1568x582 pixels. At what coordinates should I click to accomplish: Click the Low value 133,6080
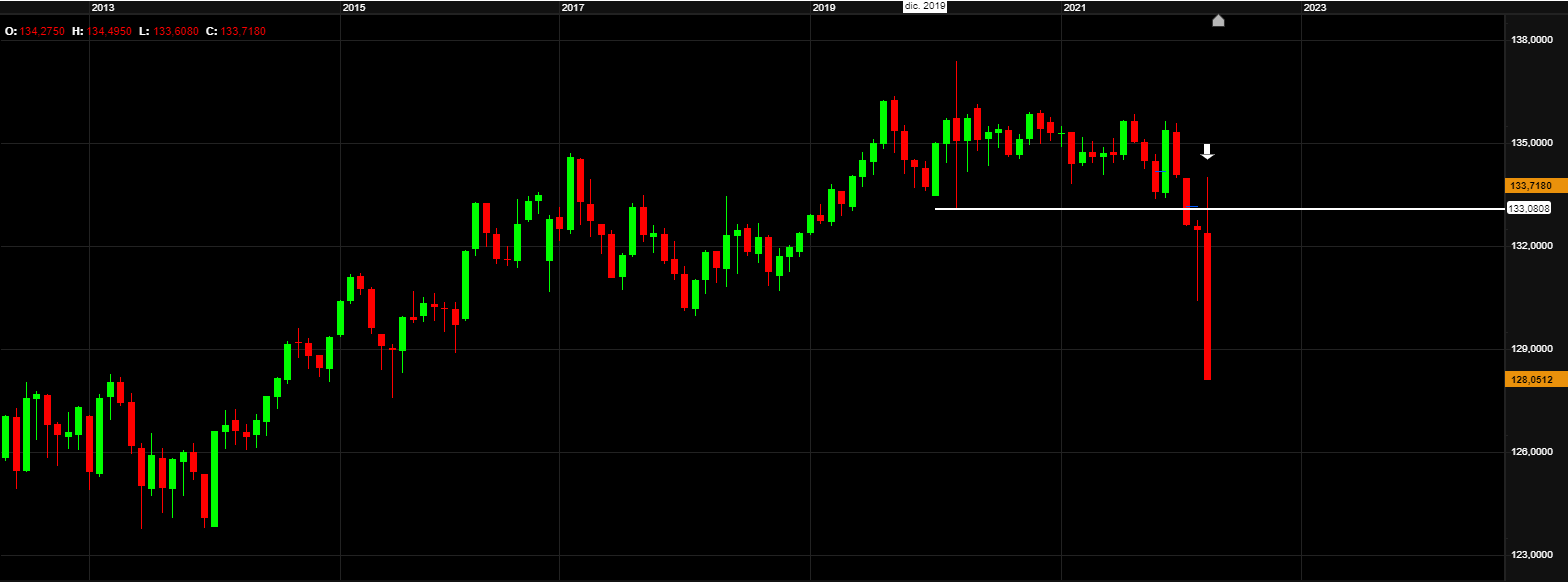point(175,32)
